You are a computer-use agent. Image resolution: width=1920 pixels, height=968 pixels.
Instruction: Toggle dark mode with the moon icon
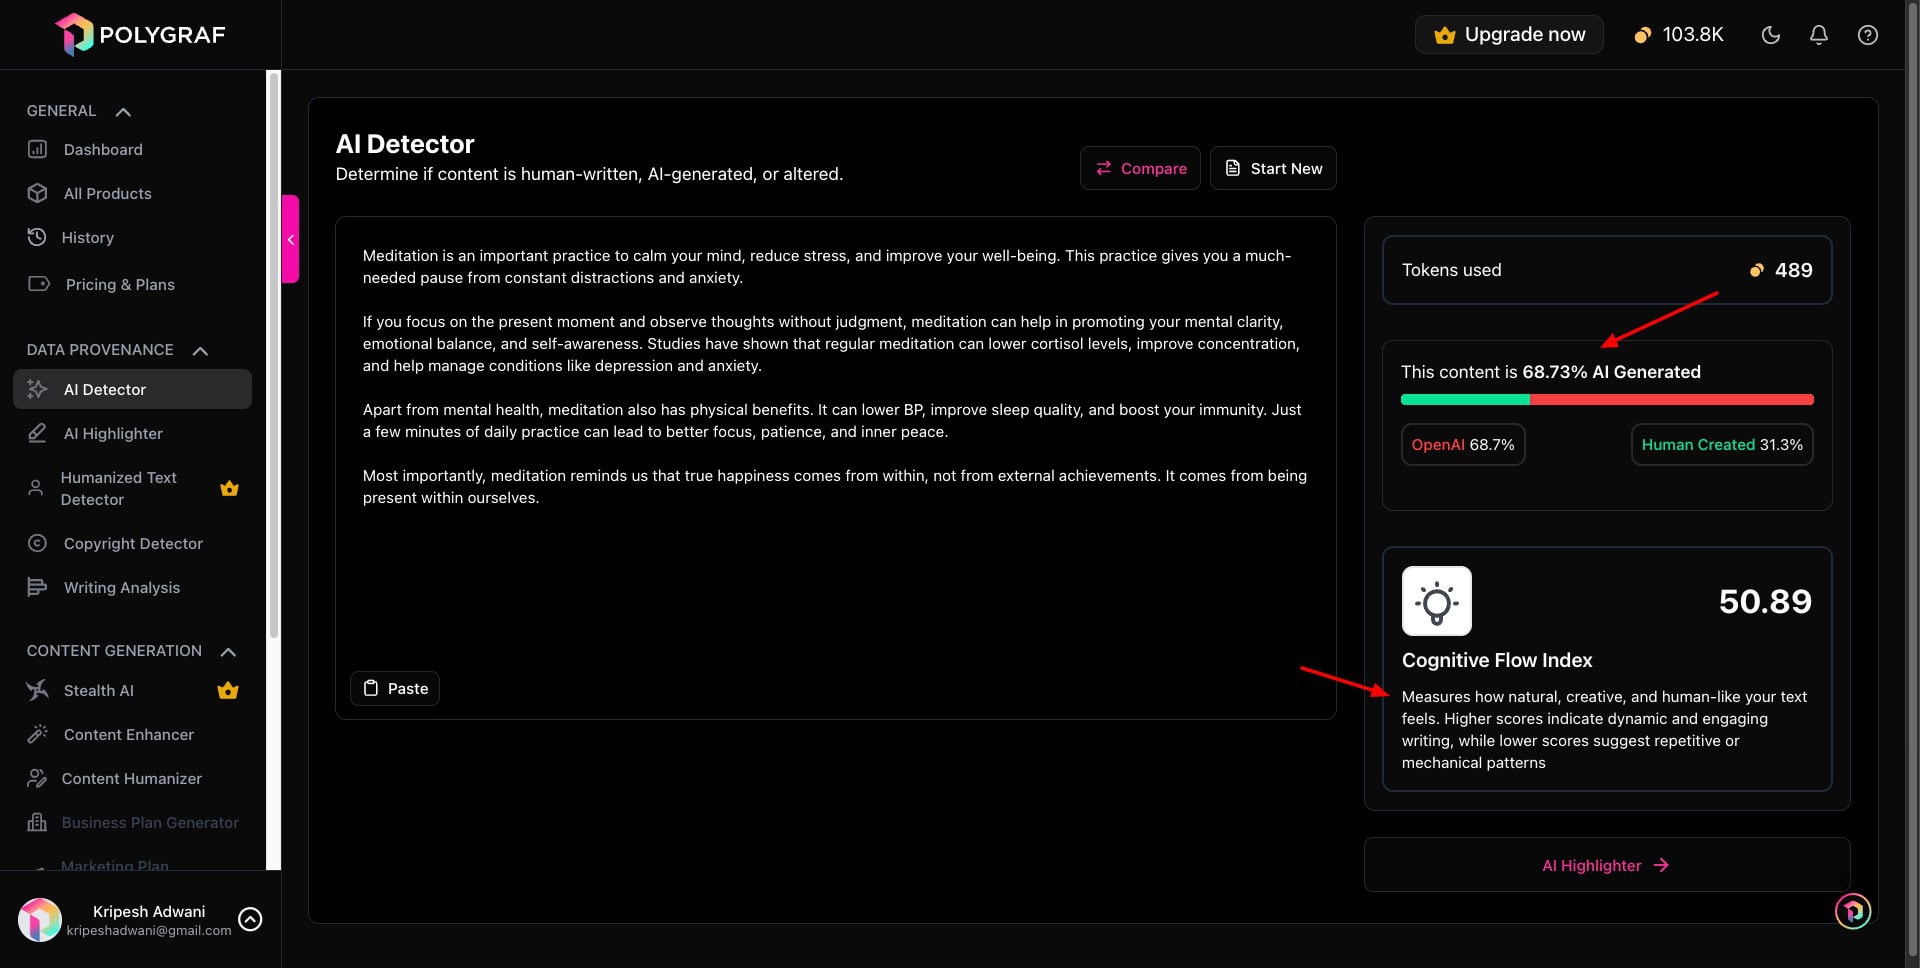tap(1770, 35)
